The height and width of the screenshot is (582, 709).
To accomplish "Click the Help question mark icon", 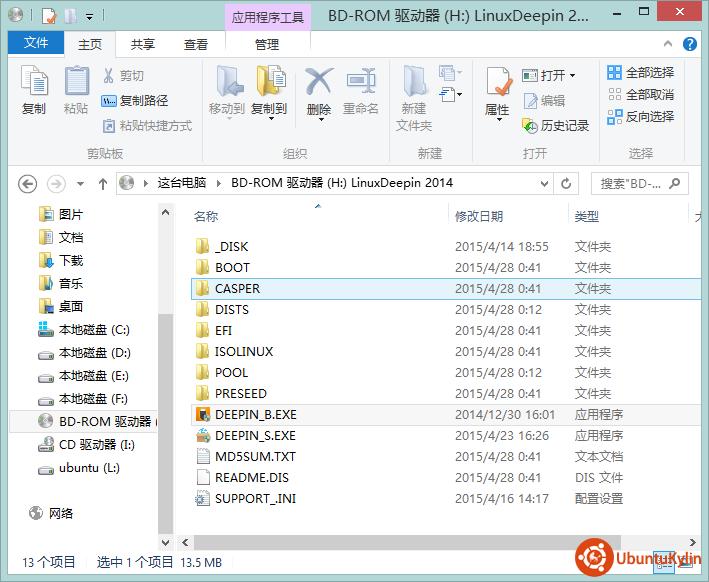I will (x=690, y=44).
